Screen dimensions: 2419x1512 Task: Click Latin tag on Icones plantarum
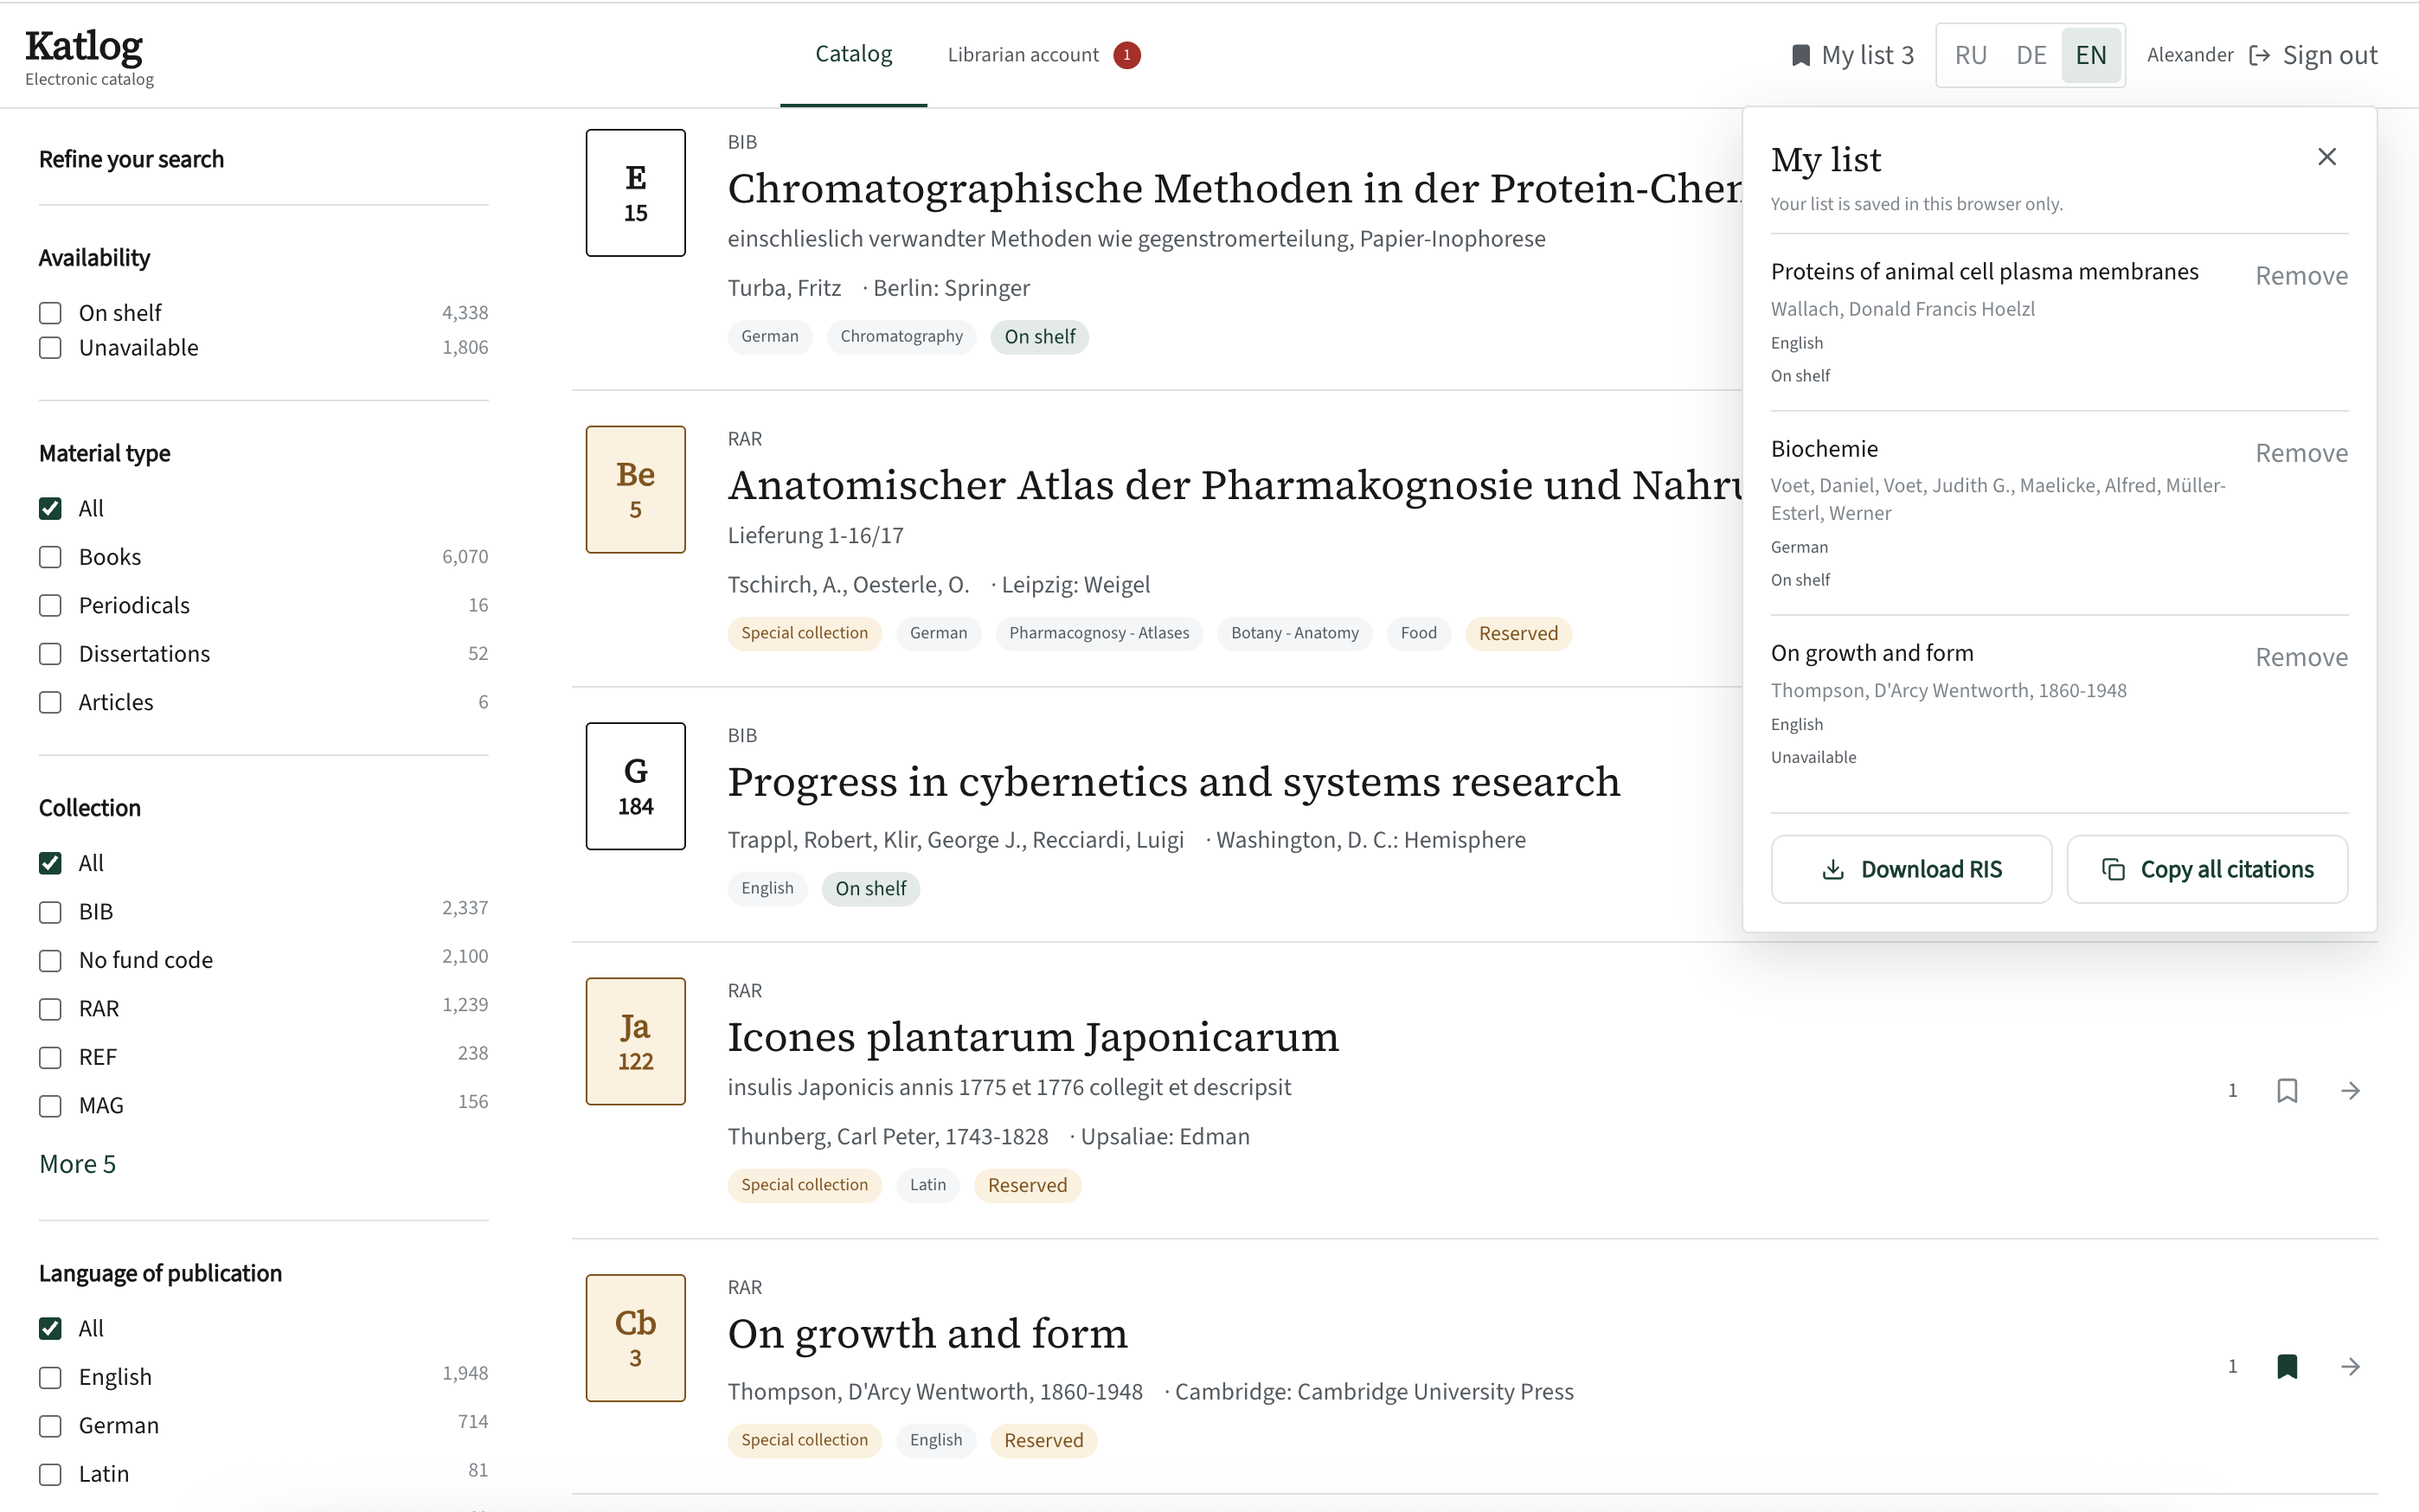click(x=927, y=1185)
